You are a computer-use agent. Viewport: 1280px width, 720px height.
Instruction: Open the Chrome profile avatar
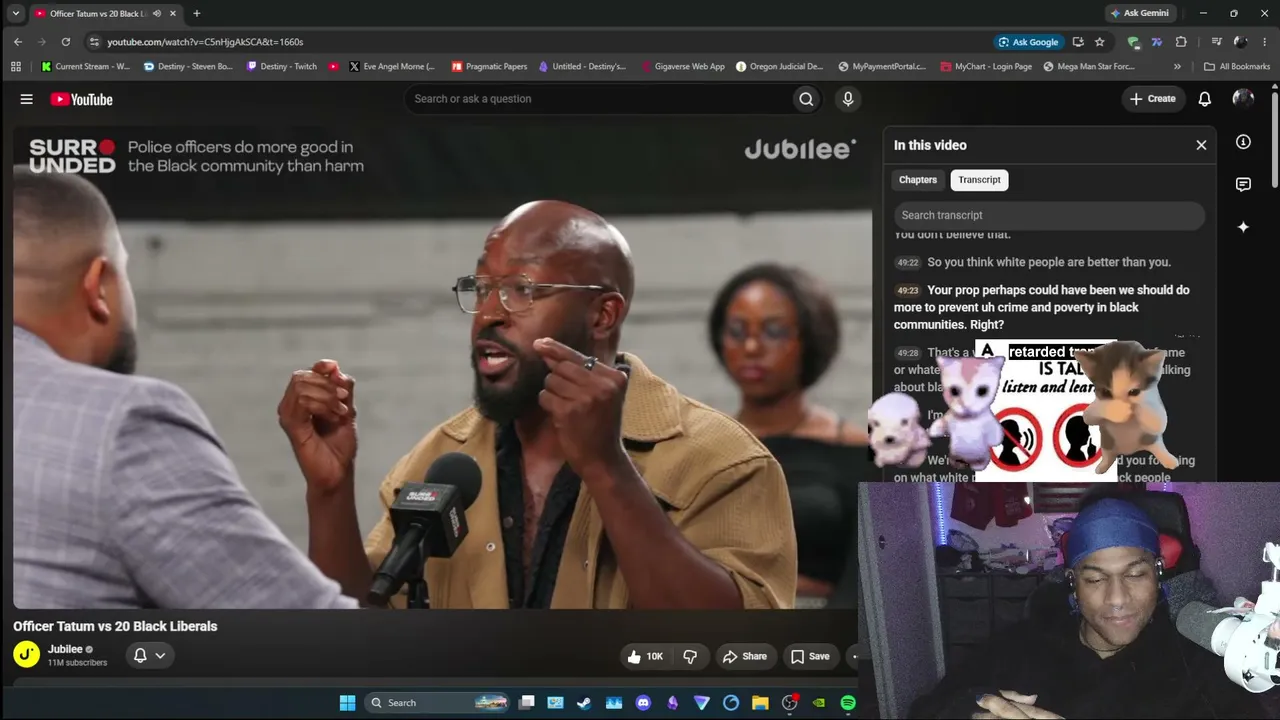[x=1241, y=42]
